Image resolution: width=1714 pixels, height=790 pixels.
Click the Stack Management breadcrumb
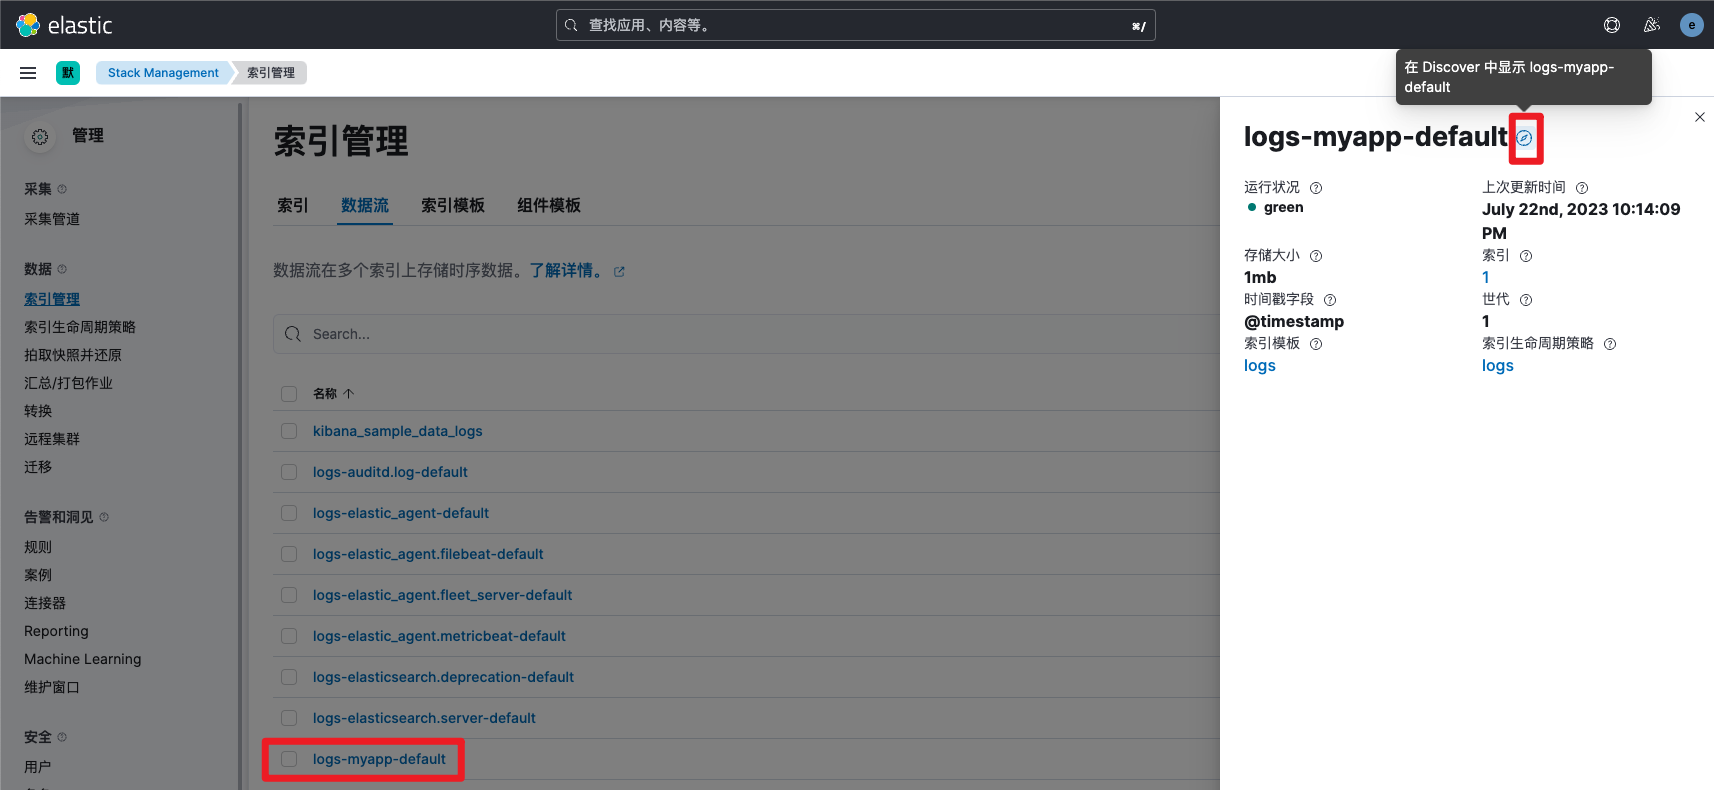click(163, 73)
